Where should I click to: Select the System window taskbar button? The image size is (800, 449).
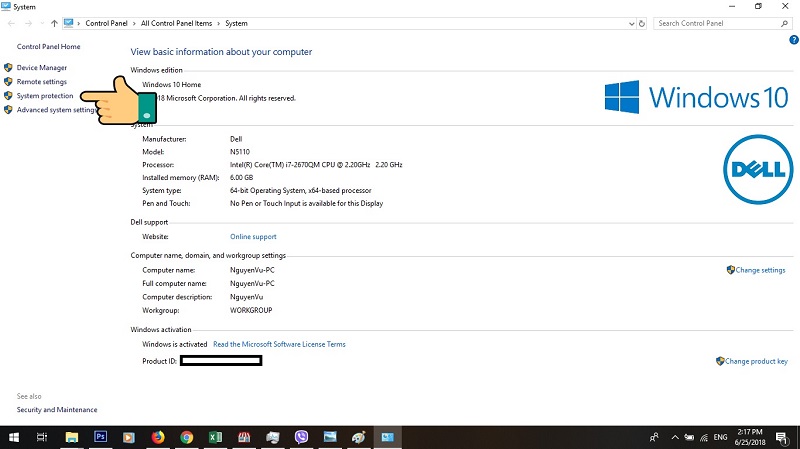(387, 437)
